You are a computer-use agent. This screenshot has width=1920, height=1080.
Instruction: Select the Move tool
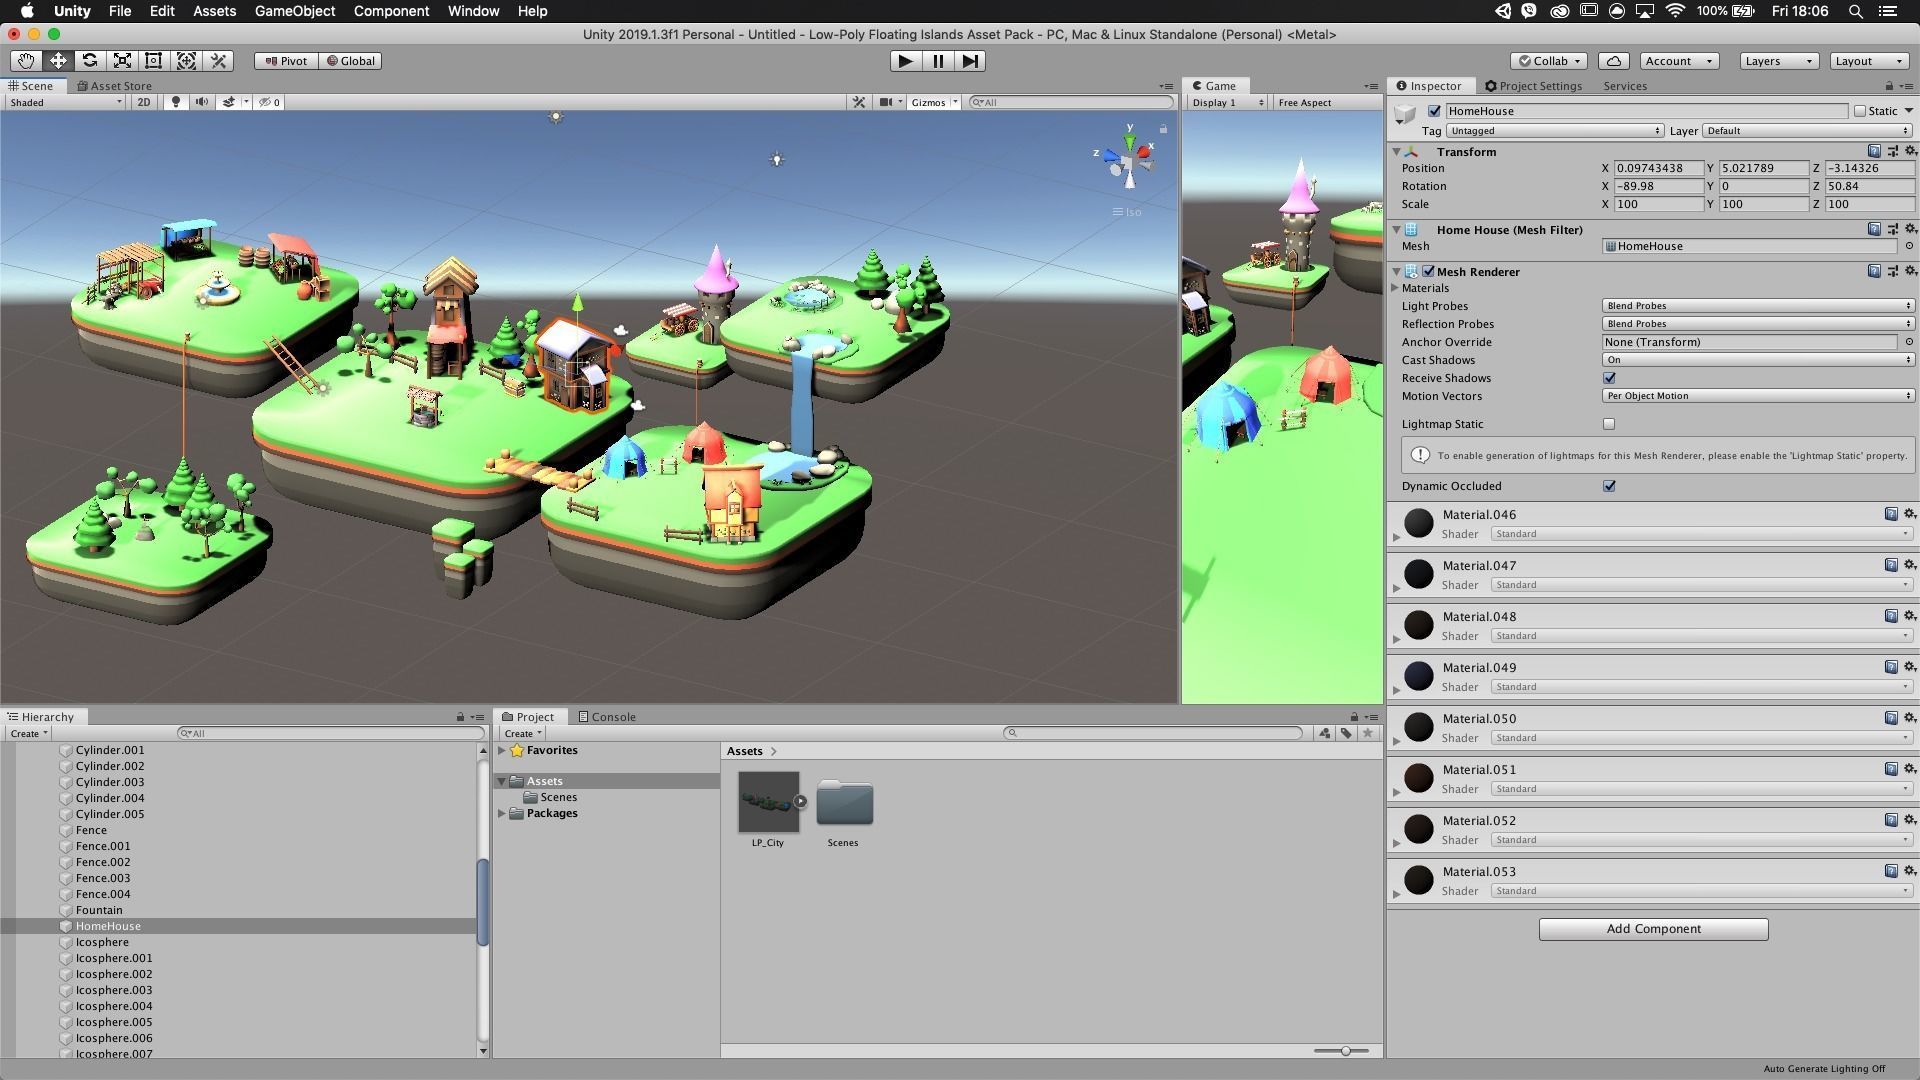(x=58, y=61)
